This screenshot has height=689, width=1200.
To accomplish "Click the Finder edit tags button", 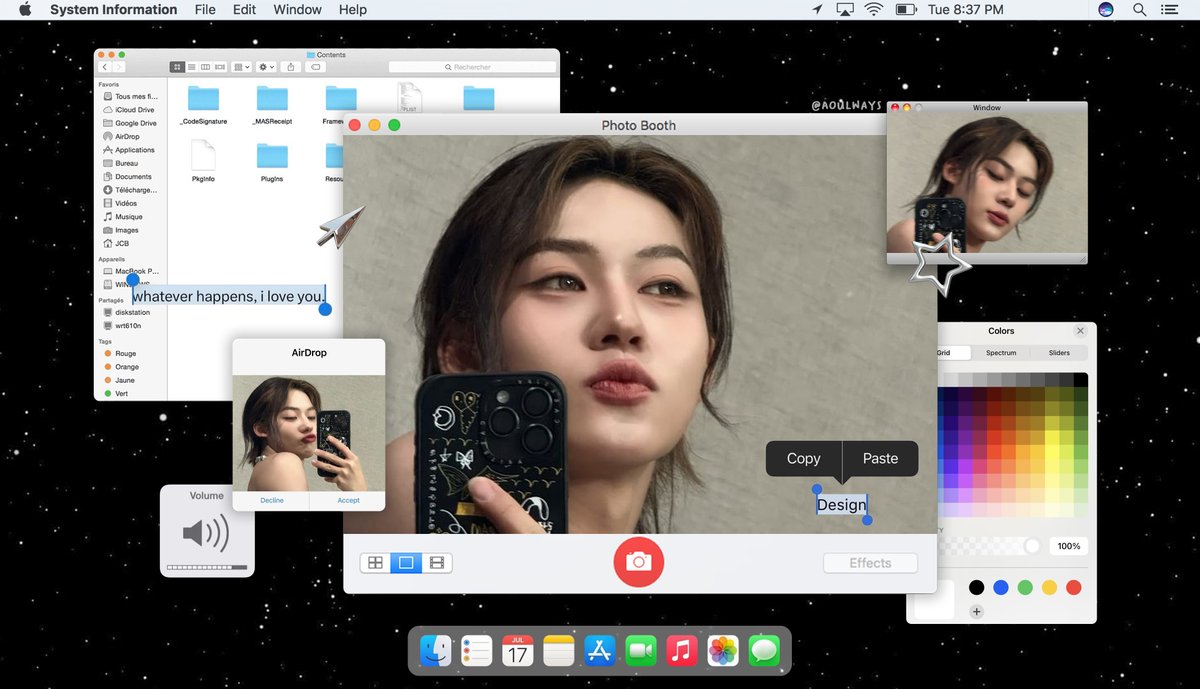I will 316,67.
